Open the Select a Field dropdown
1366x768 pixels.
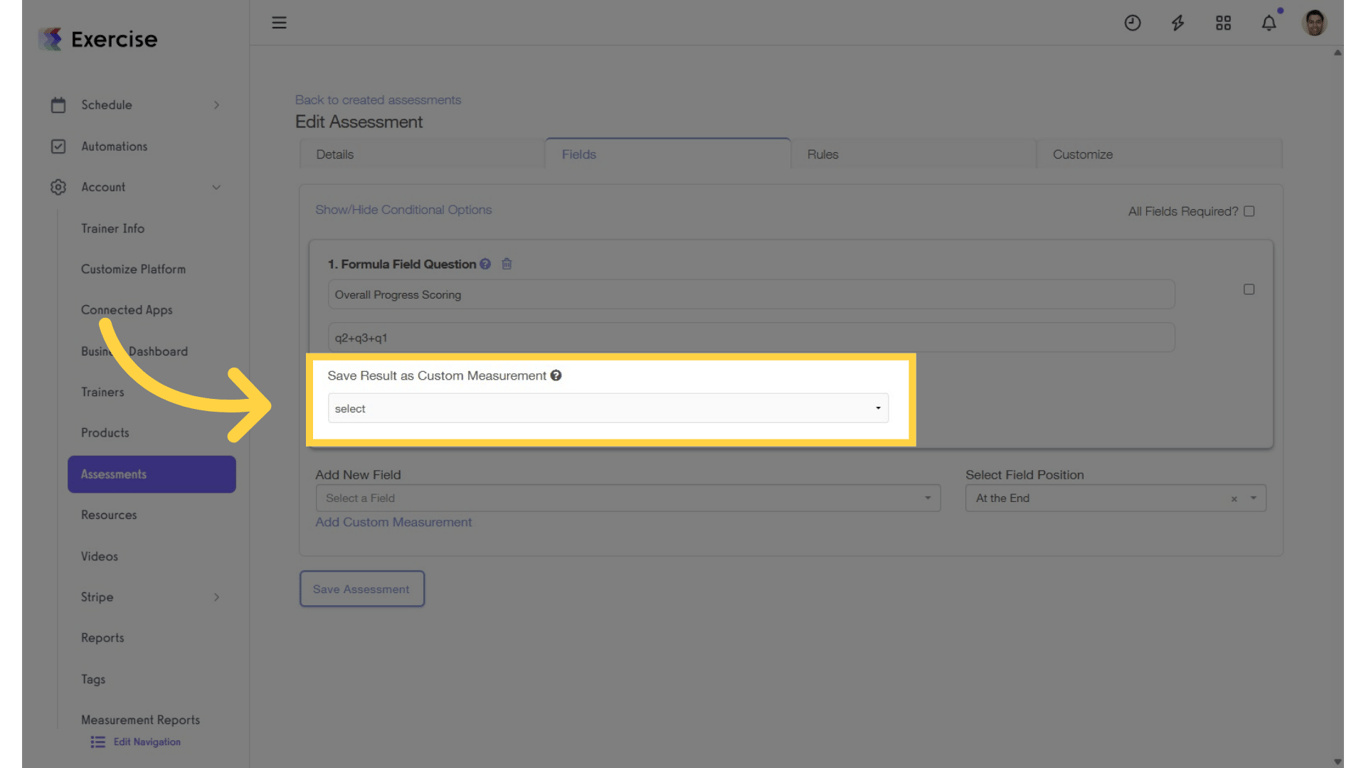(627, 497)
